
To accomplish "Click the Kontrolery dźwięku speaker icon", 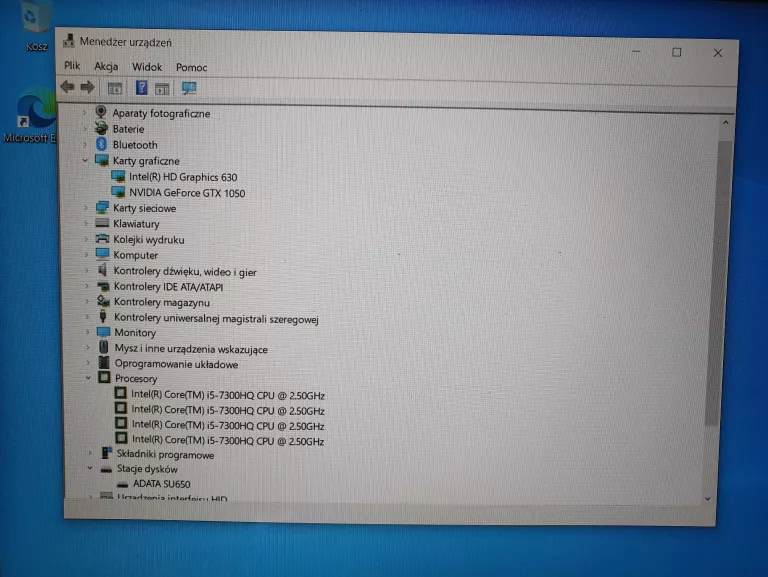I will click(x=102, y=270).
